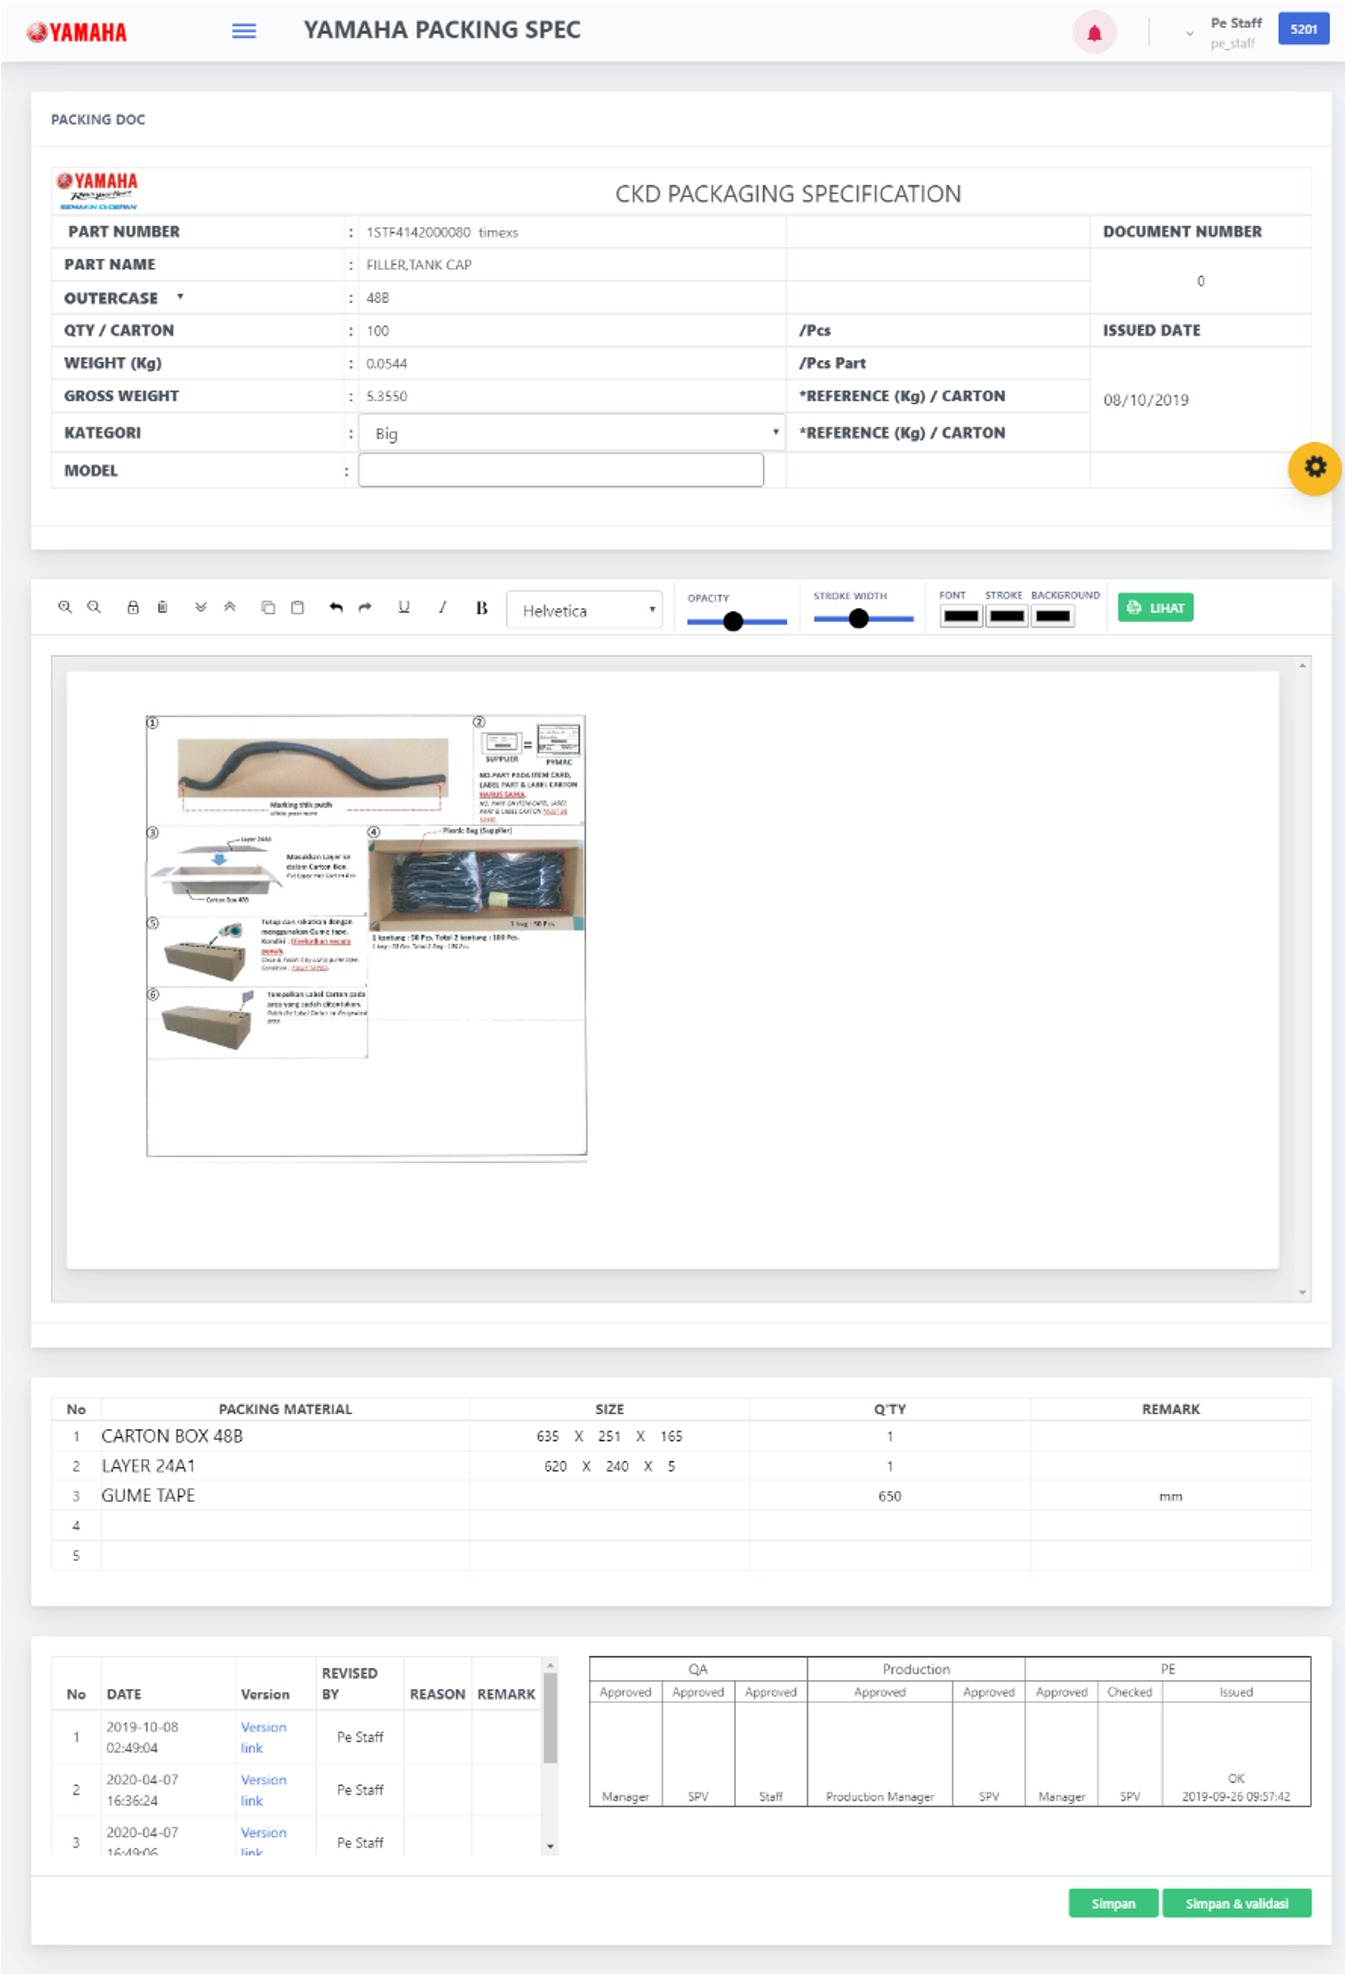This screenshot has height=1974, width=1345.
Task: Open the Helvetica font dropdown
Action: tap(585, 610)
